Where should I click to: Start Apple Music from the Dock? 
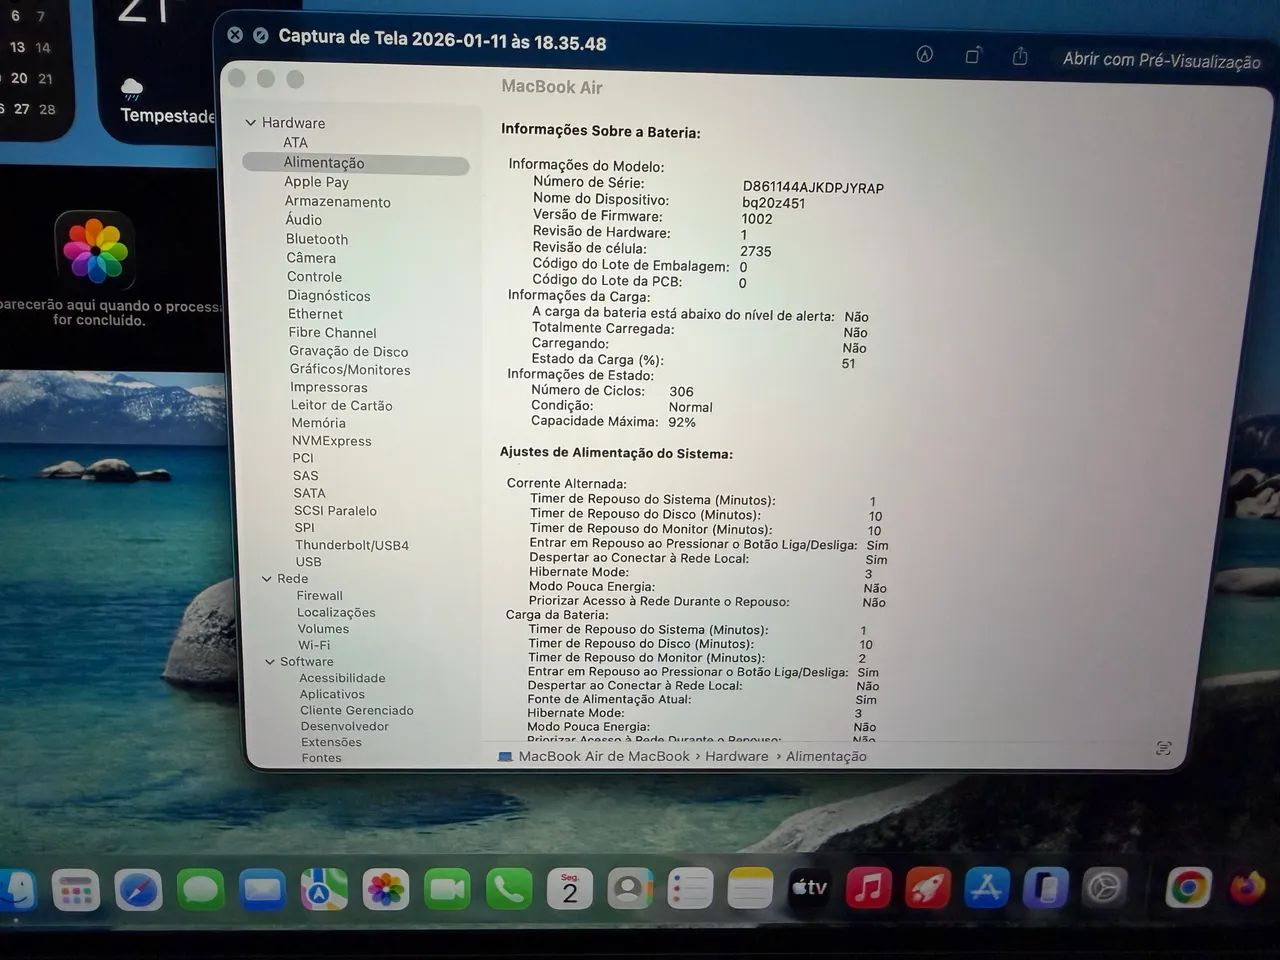click(x=867, y=888)
